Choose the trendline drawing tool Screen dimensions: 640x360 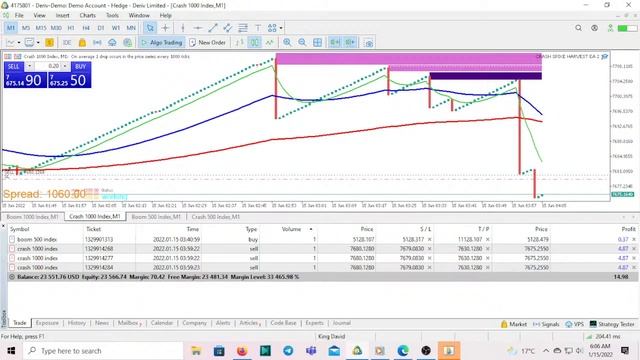[x=213, y=28]
